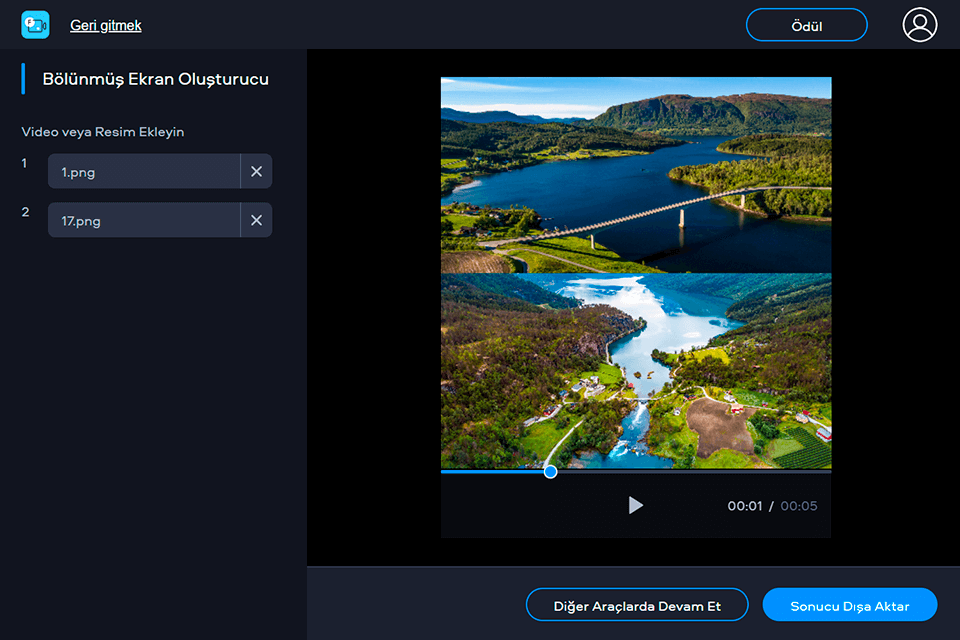Select the top bridge image in preview

(636, 175)
